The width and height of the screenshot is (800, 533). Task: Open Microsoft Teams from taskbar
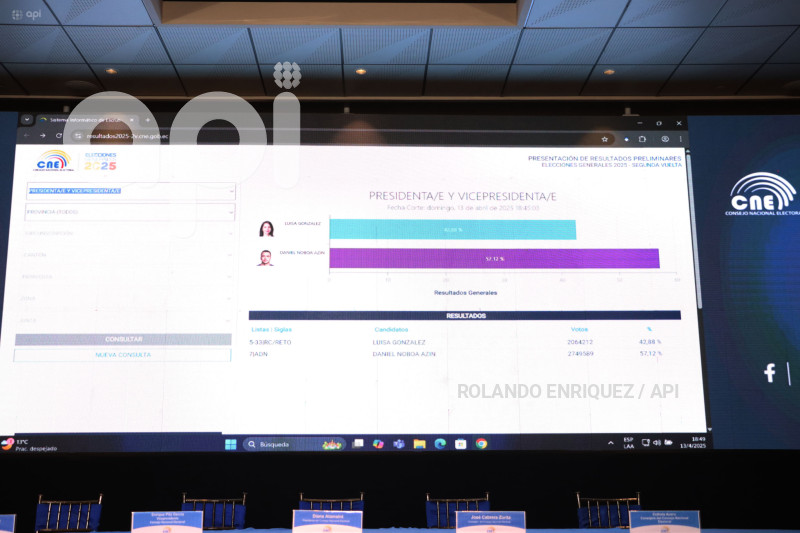(398, 444)
